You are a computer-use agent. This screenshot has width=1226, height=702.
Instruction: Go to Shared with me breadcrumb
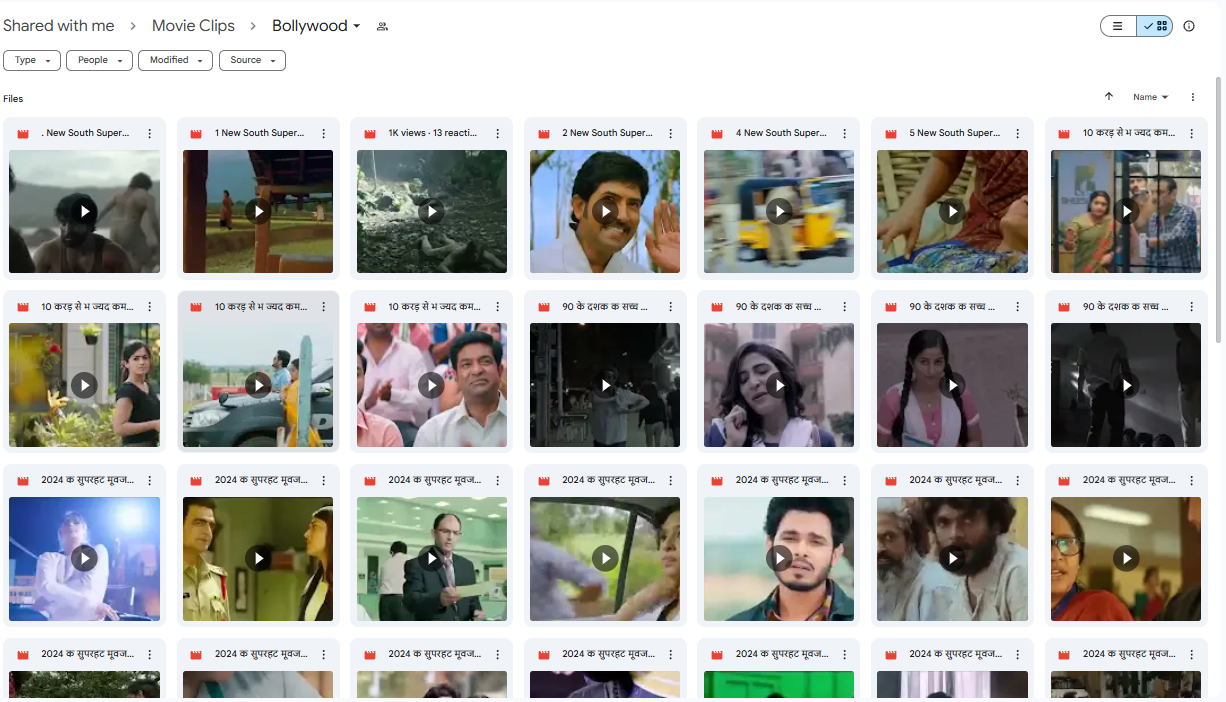point(59,26)
